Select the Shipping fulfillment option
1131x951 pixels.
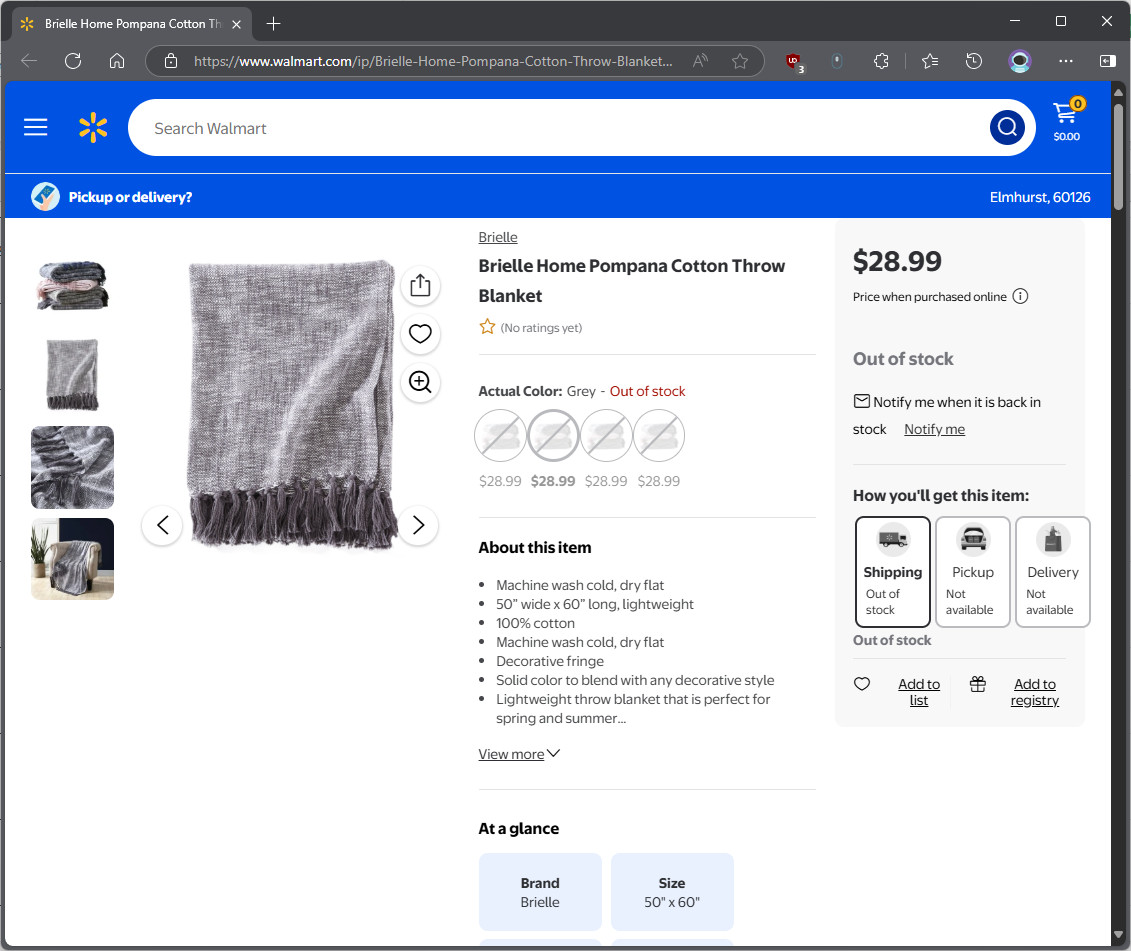pyautogui.click(x=892, y=571)
